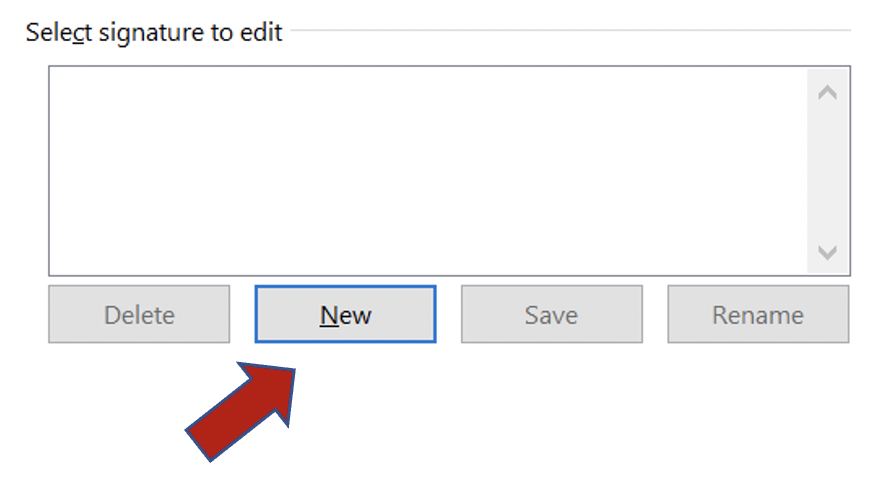
Task: Click the scroll down arrow
Action: 827,252
